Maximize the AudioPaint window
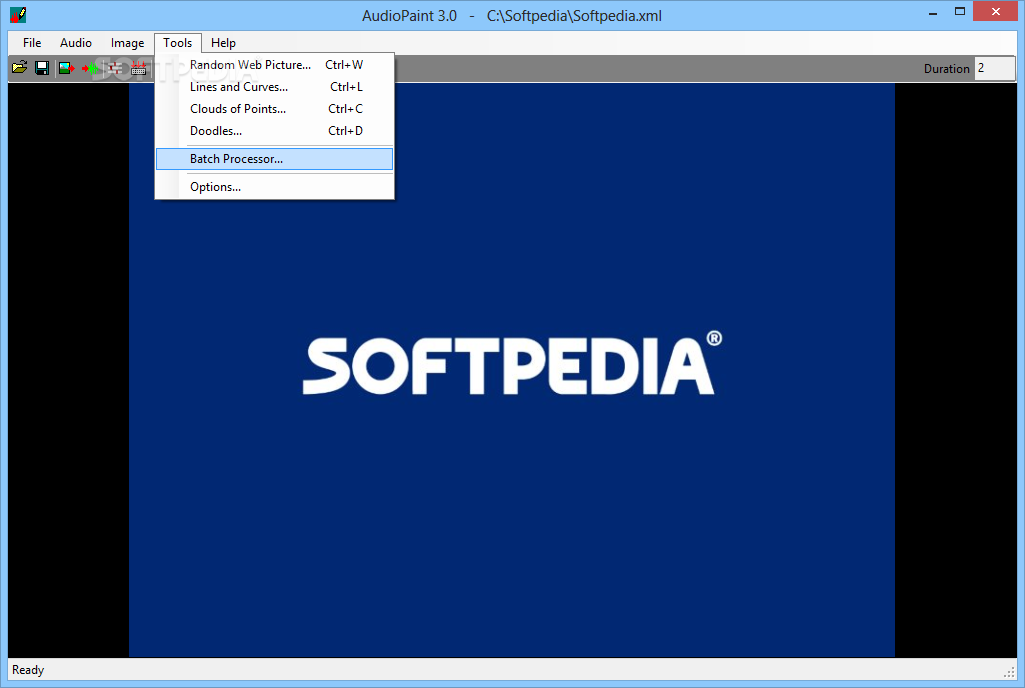Screen dimensions: 1025x688 [x=960, y=12]
